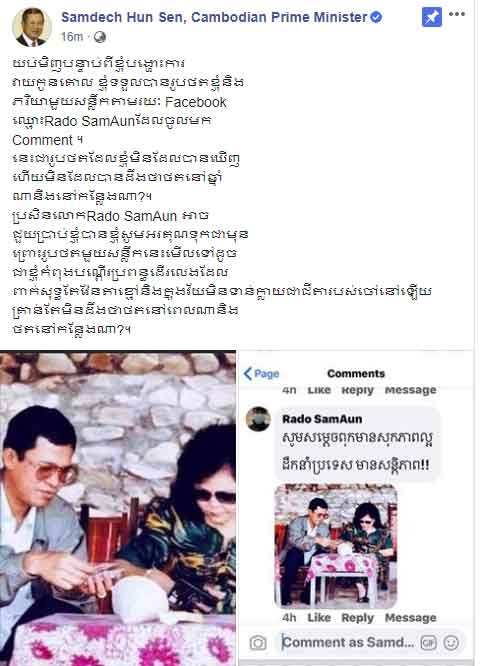484x666 pixels.
Task: Open the photo attached to Rado SamAun's comment
Action: (x=336, y=546)
